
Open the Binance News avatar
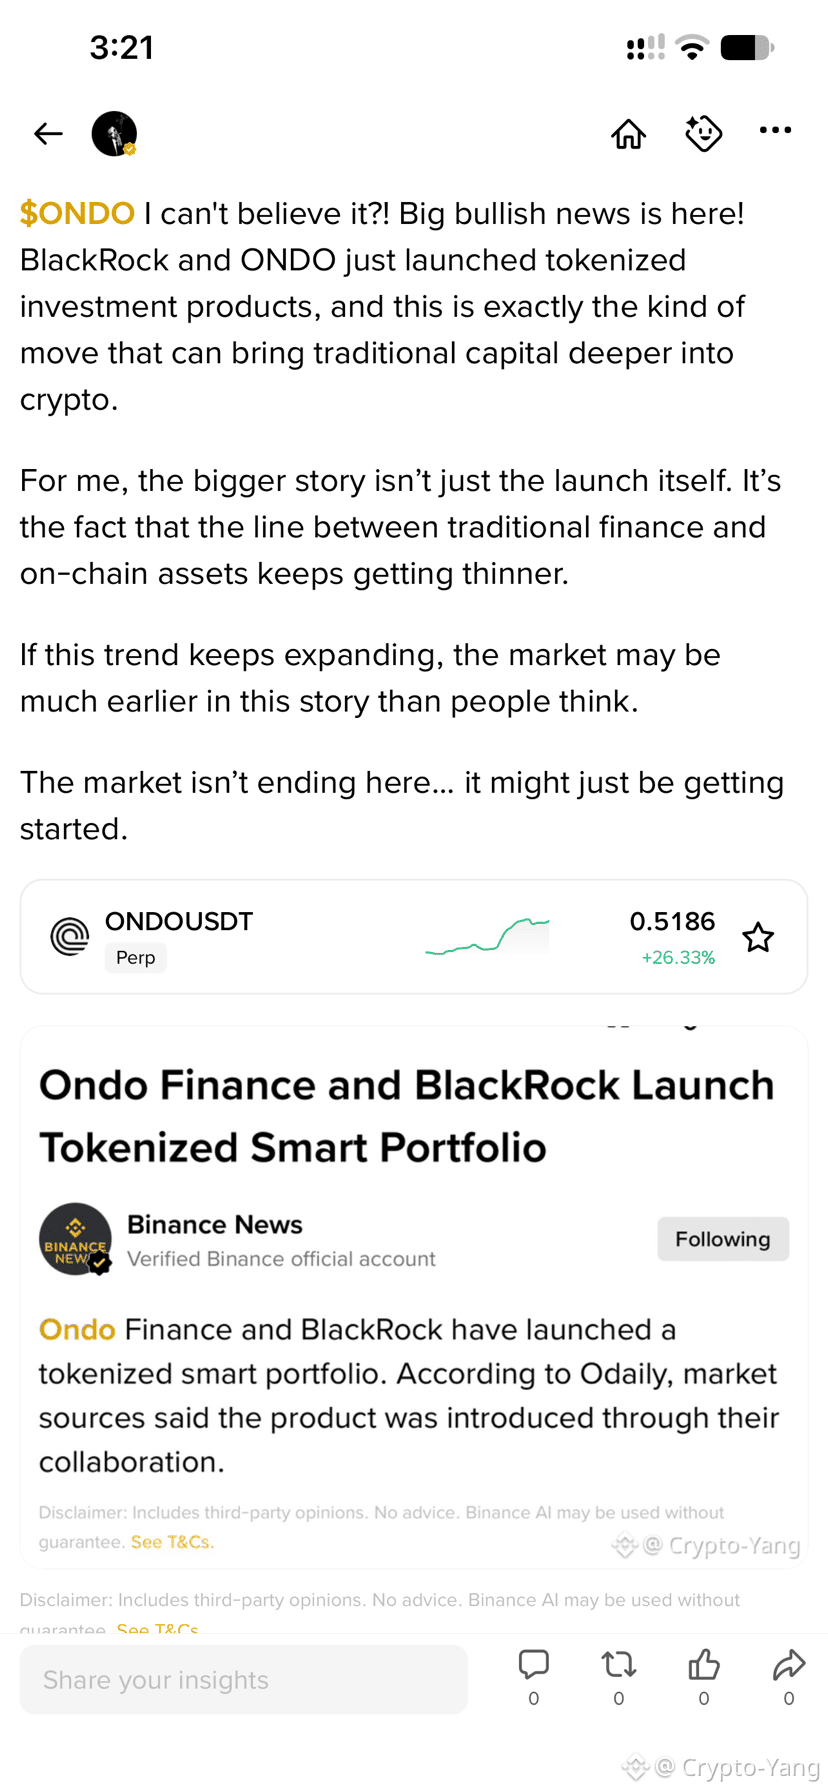pyautogui.click(x=75, y=1239)
